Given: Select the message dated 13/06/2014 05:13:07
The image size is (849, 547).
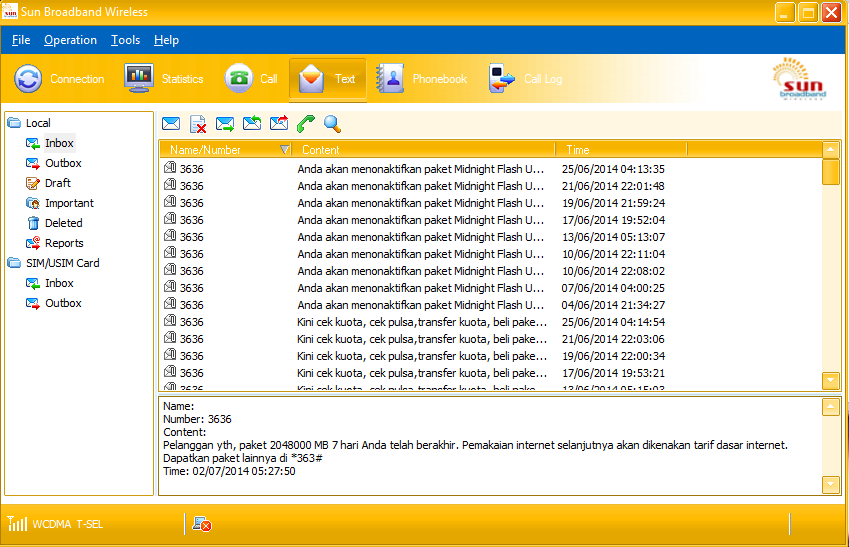Looking at the screenshot, I should [491, 237].
